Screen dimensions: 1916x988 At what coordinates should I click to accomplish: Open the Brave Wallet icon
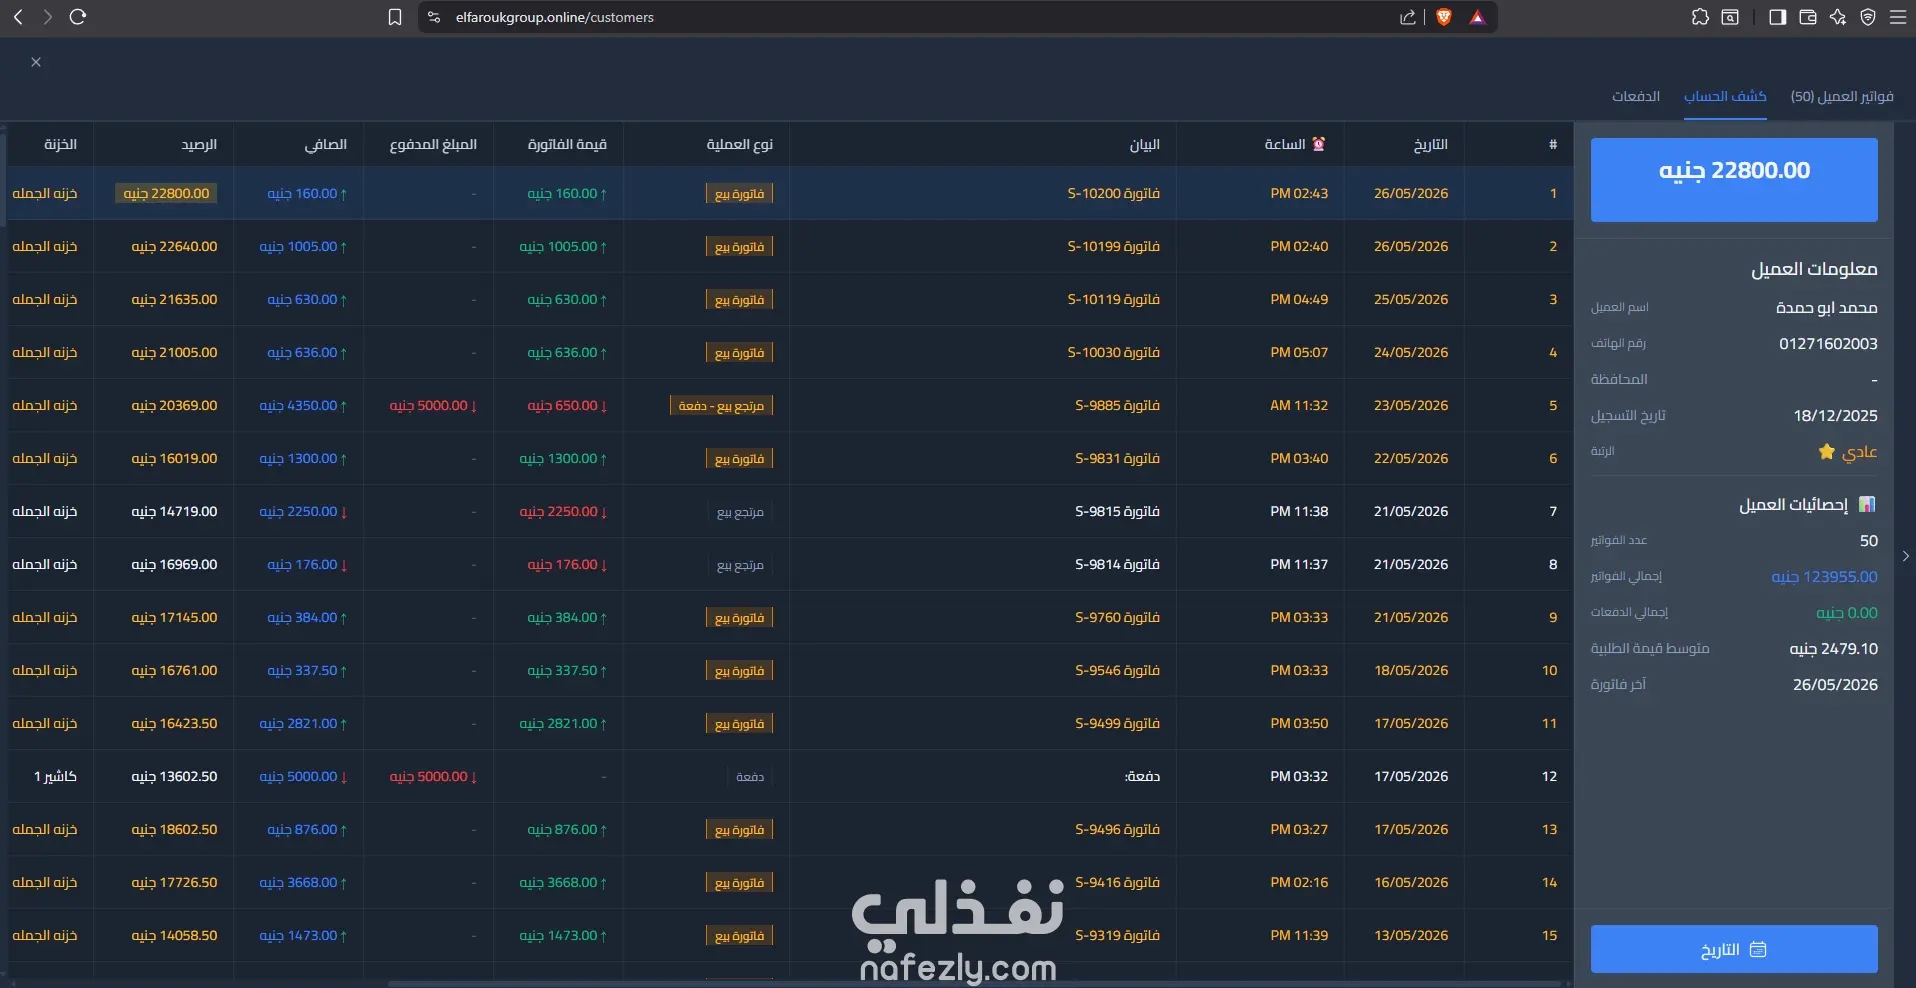1808,17
